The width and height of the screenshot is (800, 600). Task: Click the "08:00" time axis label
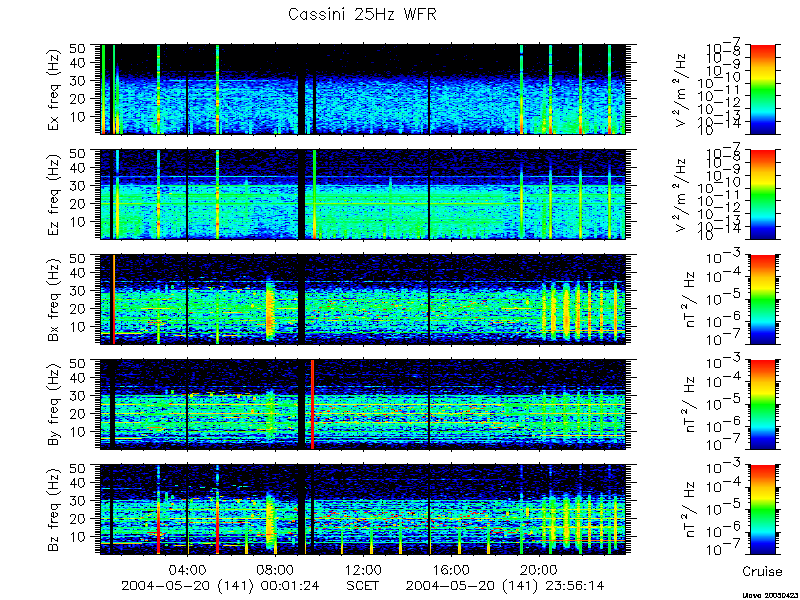(x=276, y=569)
